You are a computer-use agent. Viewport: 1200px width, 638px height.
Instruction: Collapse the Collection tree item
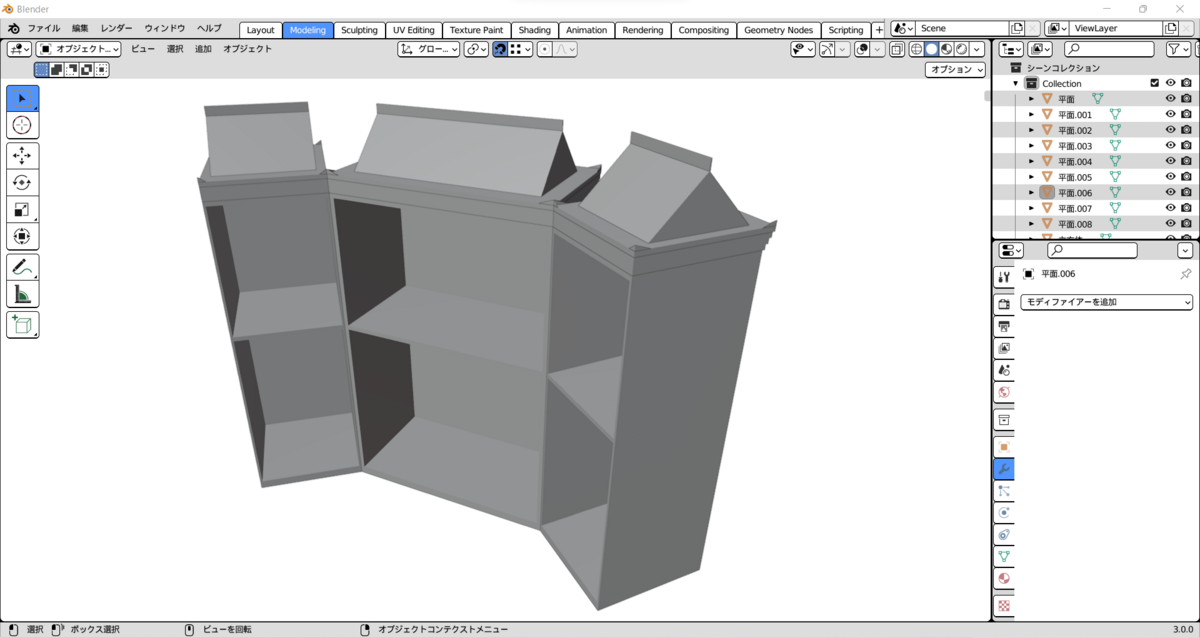click(1016, 84)
